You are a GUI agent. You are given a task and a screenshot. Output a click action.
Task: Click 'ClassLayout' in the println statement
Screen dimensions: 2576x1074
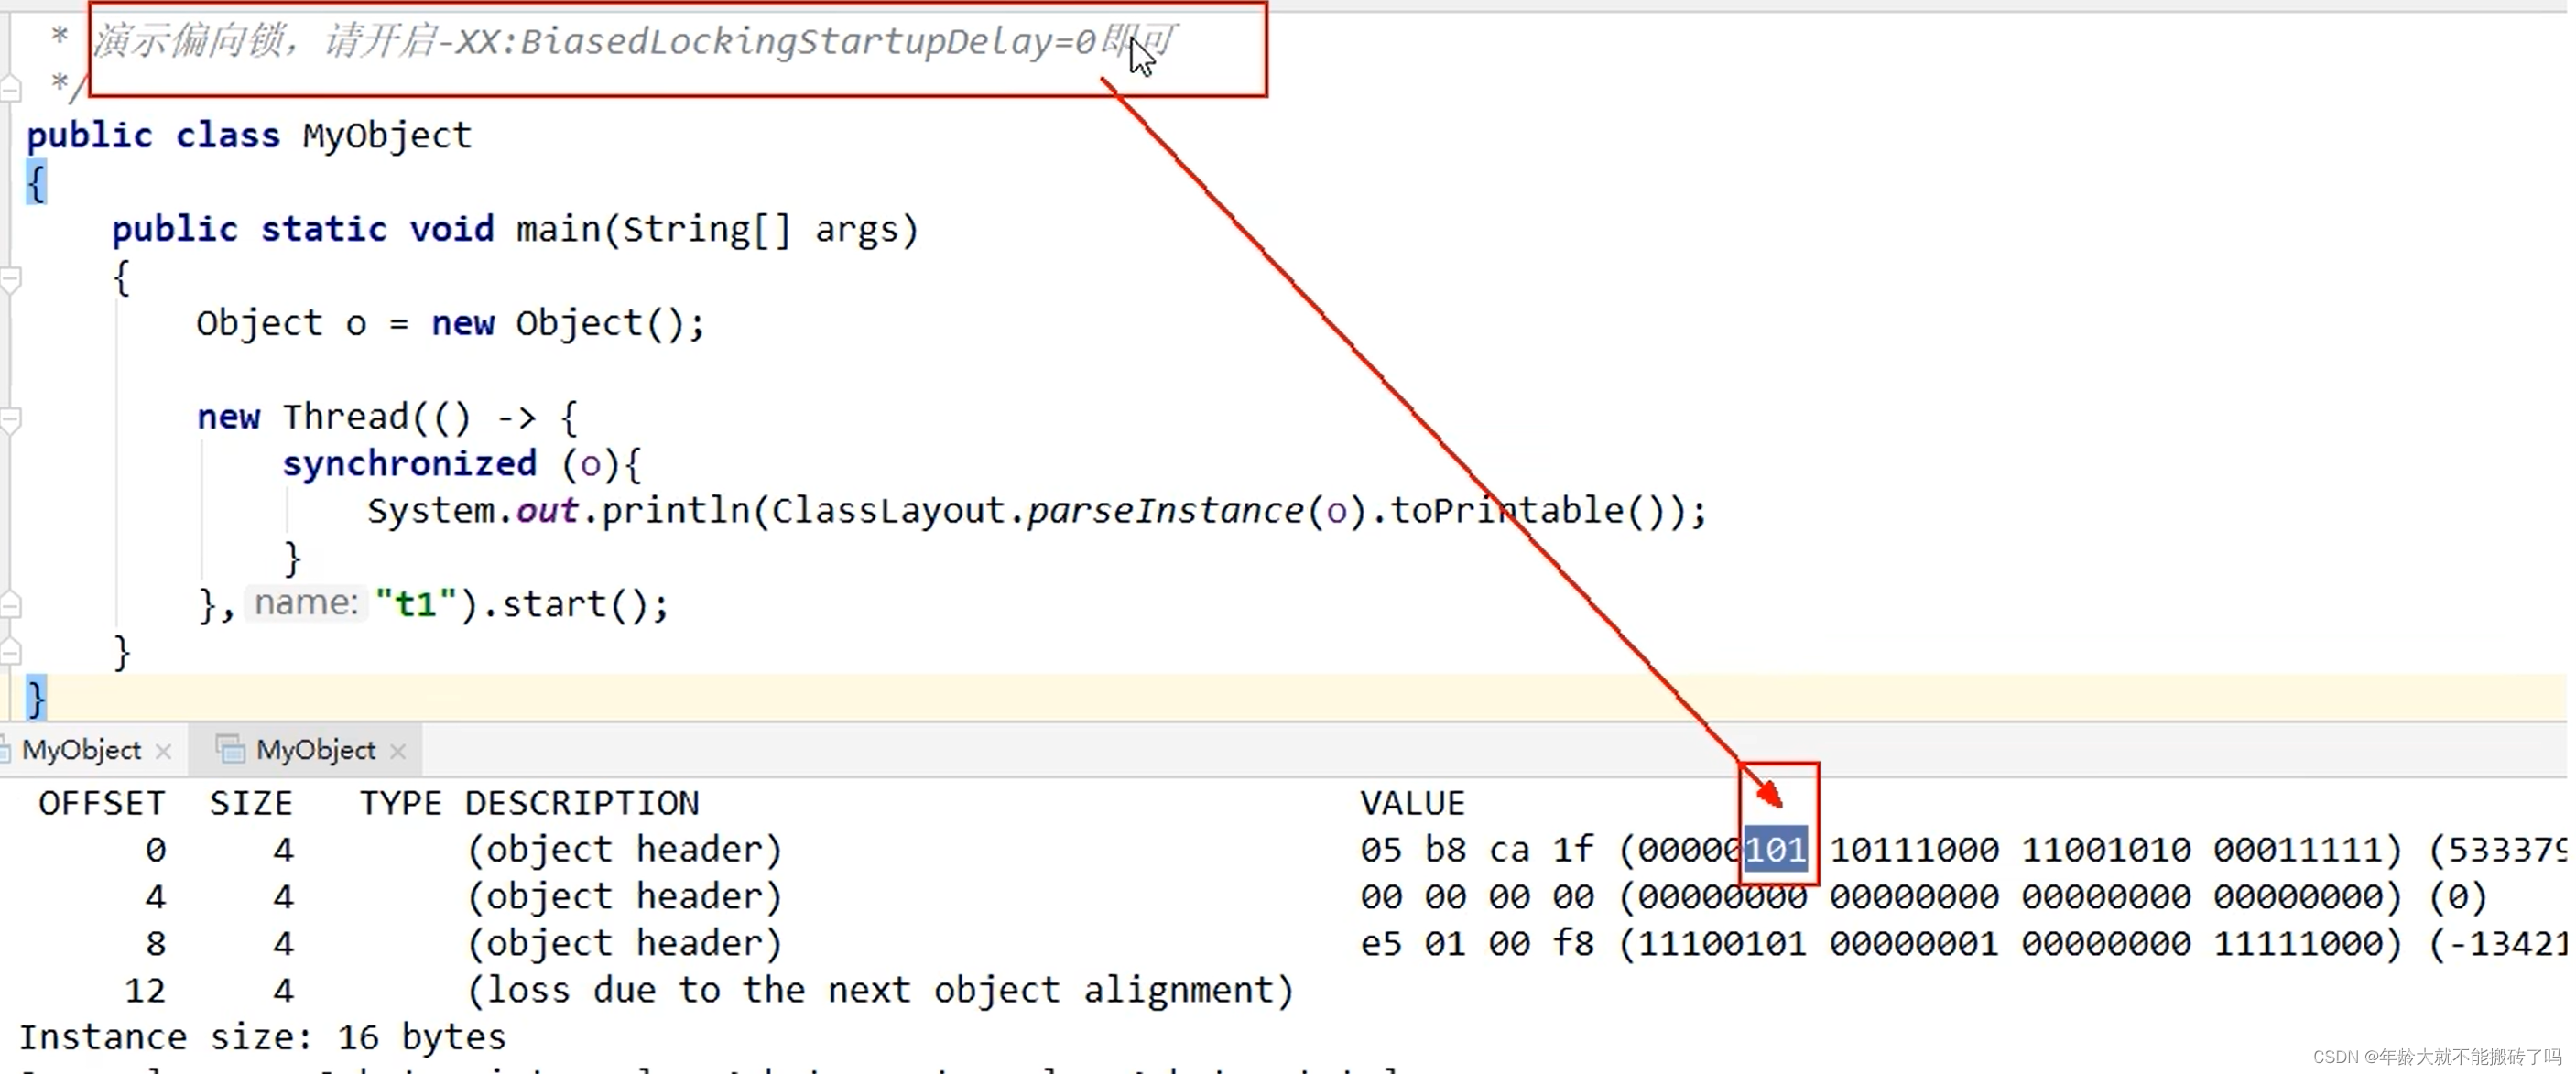click(888, 511)
